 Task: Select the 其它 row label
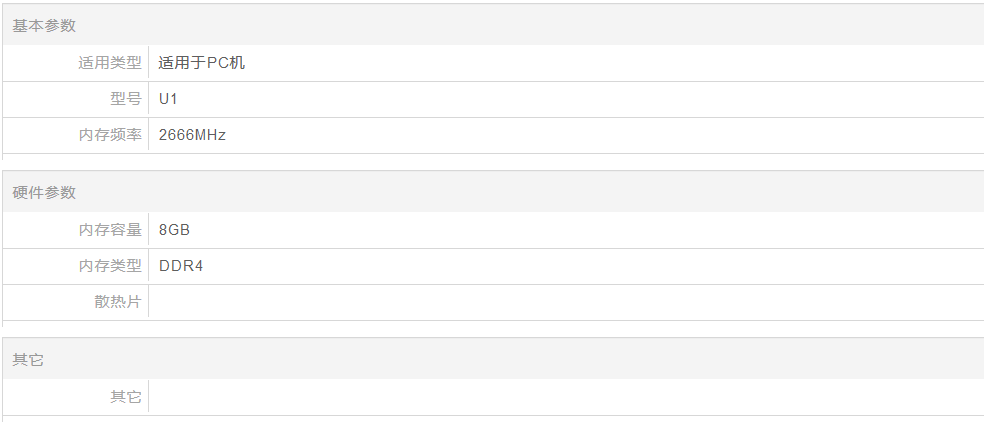[126, 397]
